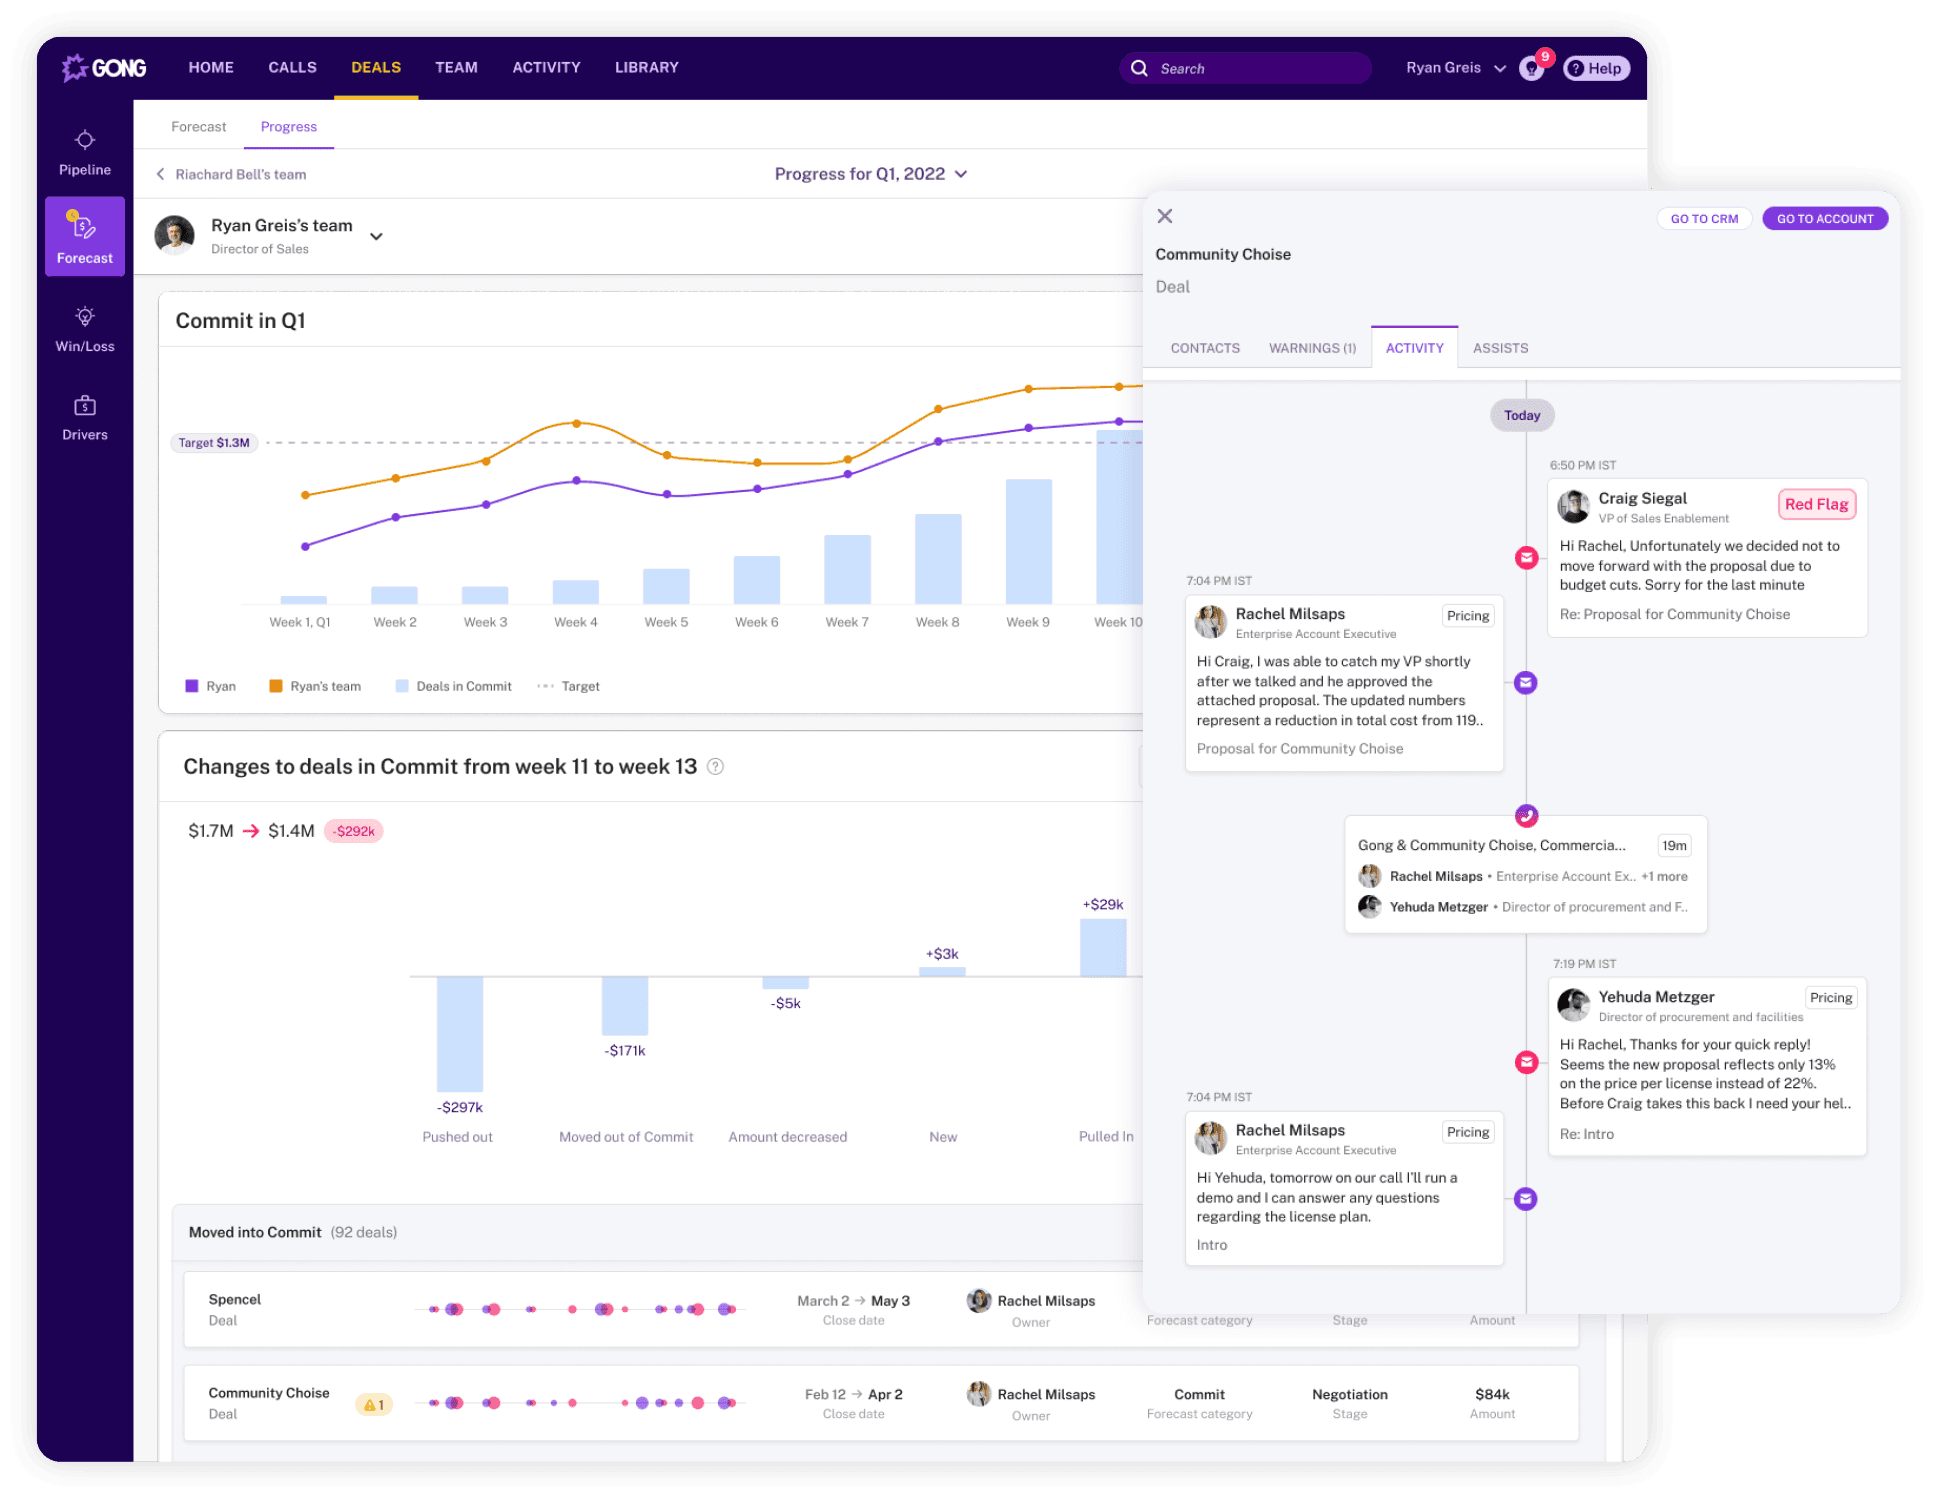Select the Forecast sidebar icon
1937x1499 pixels.
point(85,237)
